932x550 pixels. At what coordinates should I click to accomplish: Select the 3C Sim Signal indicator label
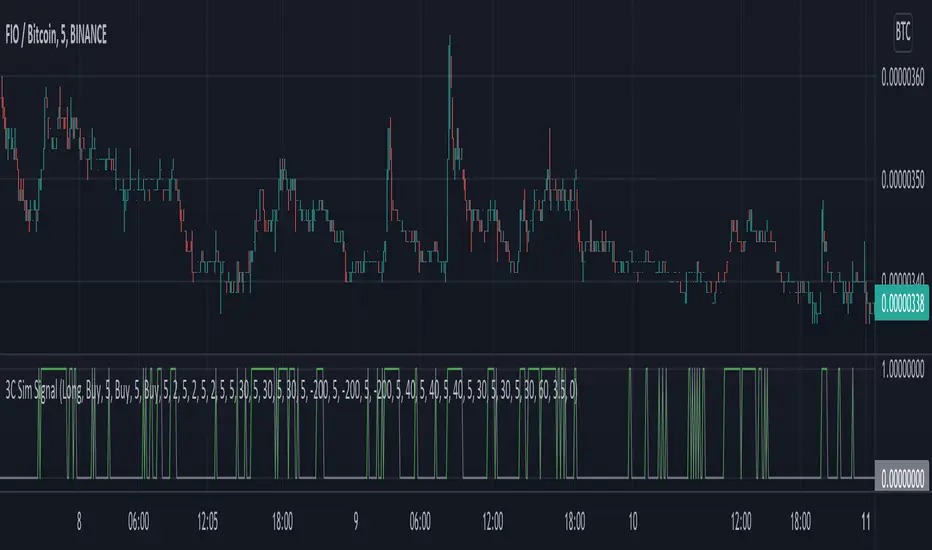[291, 391]
